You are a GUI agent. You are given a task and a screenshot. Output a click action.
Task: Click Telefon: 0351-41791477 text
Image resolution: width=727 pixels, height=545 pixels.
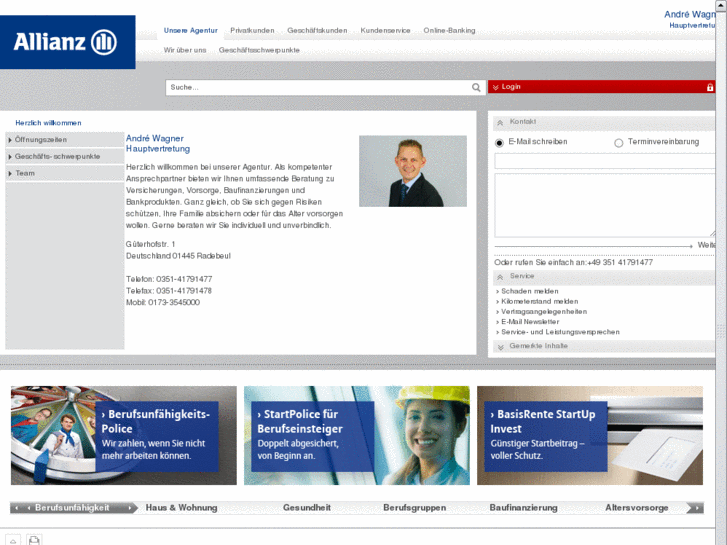click(169, 279)
